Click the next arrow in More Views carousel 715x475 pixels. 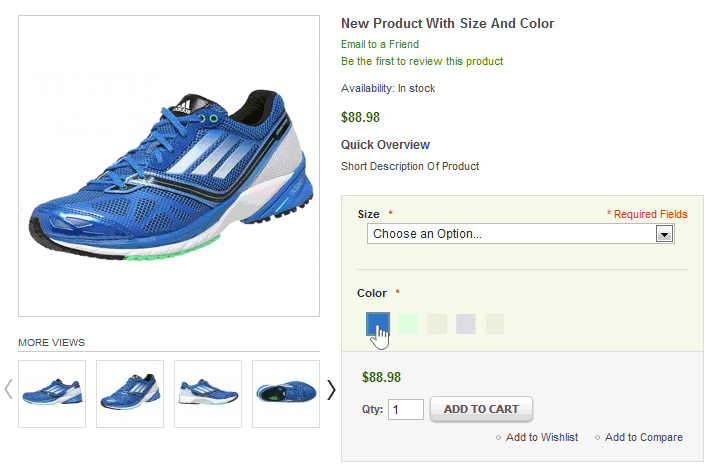tap(332, 390)
